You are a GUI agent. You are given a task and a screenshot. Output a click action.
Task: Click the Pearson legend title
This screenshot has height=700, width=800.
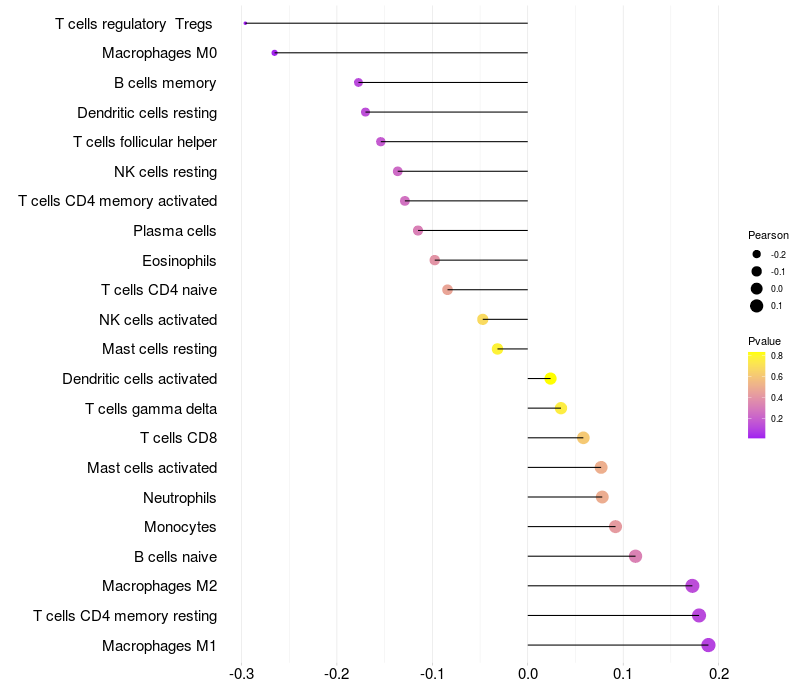pos(768,235)
